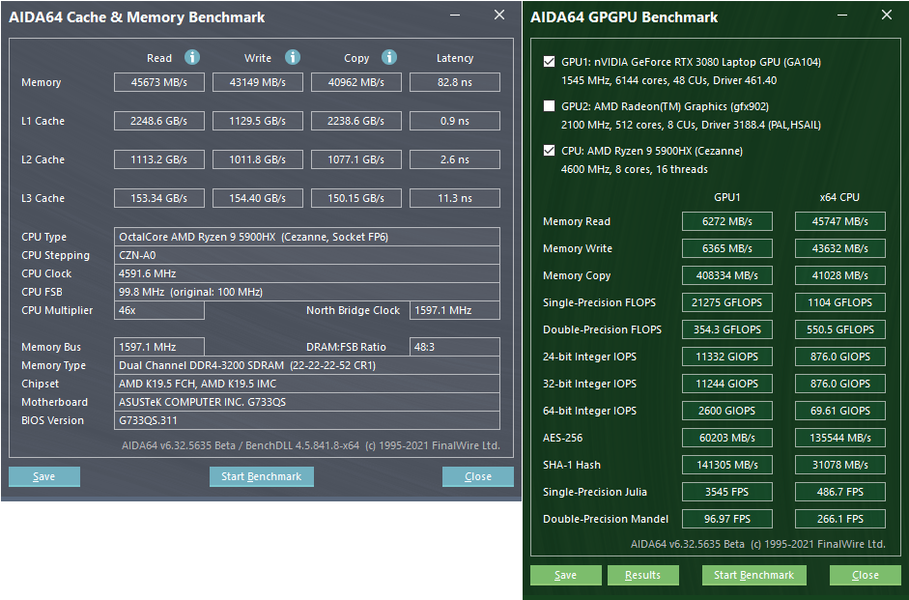Select GPU1 Memory Read 6272 MB/s

[x=727, y=221]
